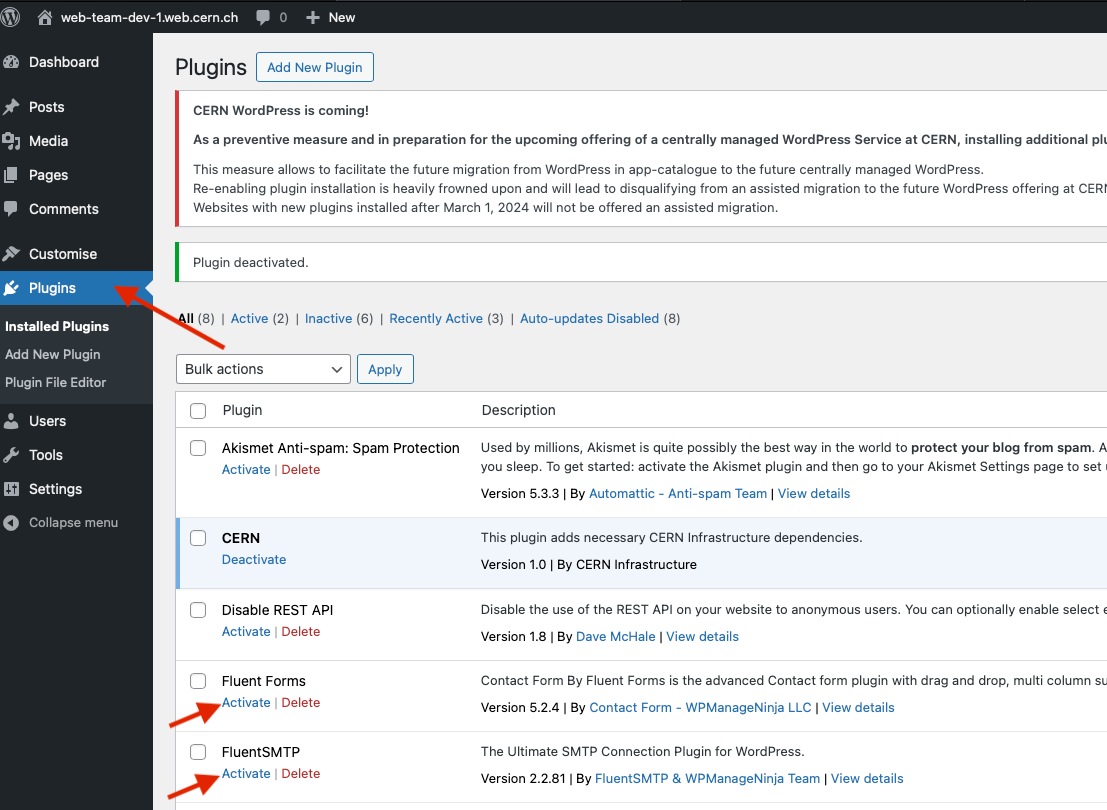Activate the Fluent Forms plugin
1107x810 pixels.
click(246, 703)
